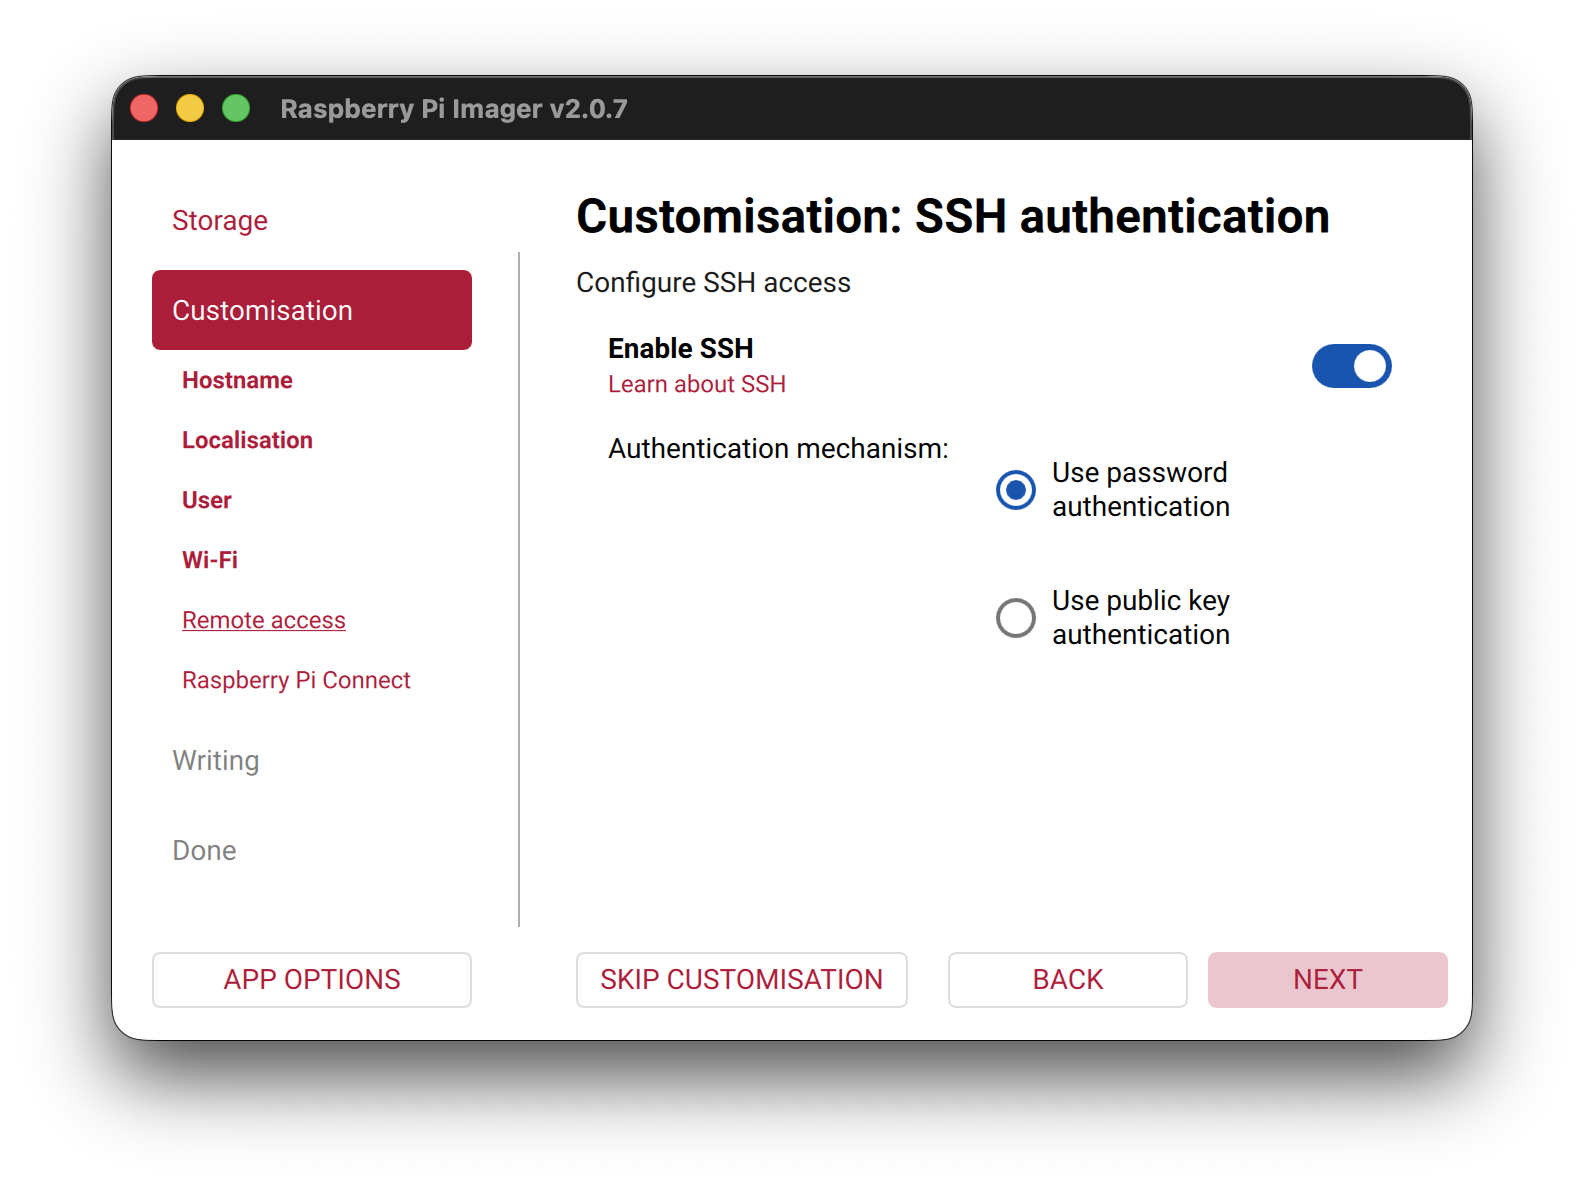Image resolution: width=1584 pixels, height=1188 pixels.
Task: Open the Wi-Fi settings page
Action: tap(210, 560)
